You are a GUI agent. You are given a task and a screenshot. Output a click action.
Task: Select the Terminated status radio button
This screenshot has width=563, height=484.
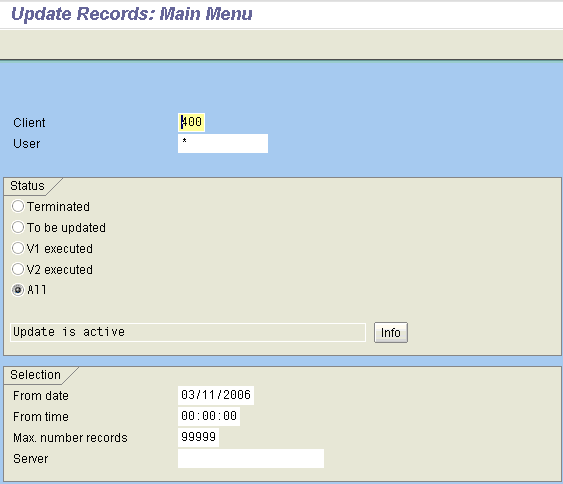click(18, 206)
